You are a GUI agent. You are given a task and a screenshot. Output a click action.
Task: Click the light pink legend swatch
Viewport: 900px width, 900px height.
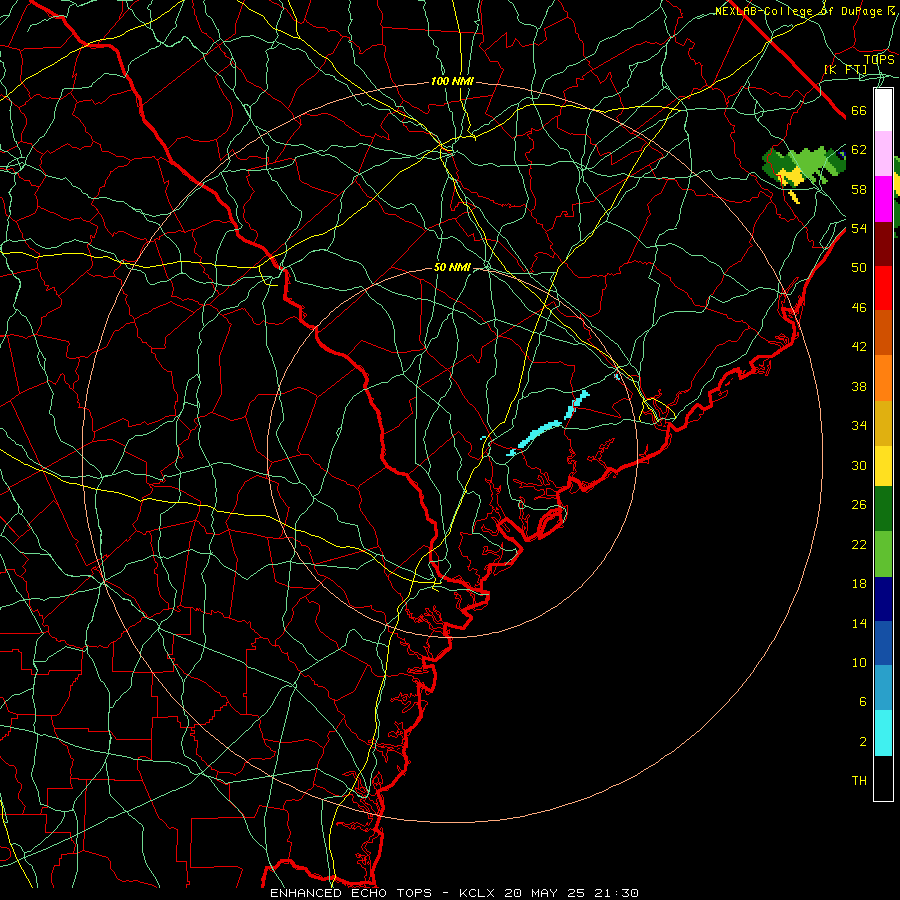(x=883, y=154)
